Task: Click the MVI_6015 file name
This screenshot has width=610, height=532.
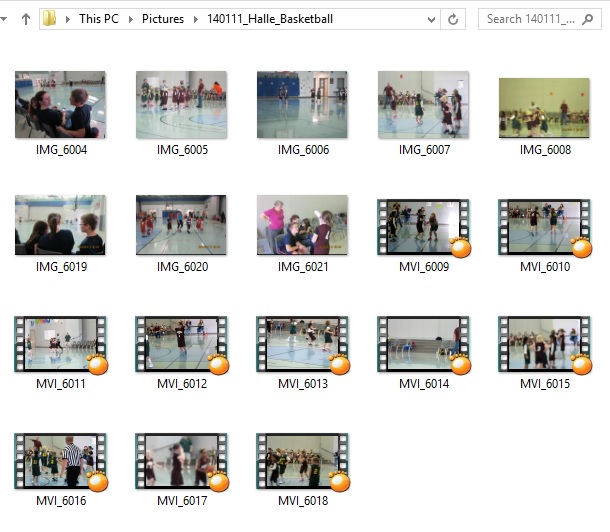Action: (x=545, y=384)
